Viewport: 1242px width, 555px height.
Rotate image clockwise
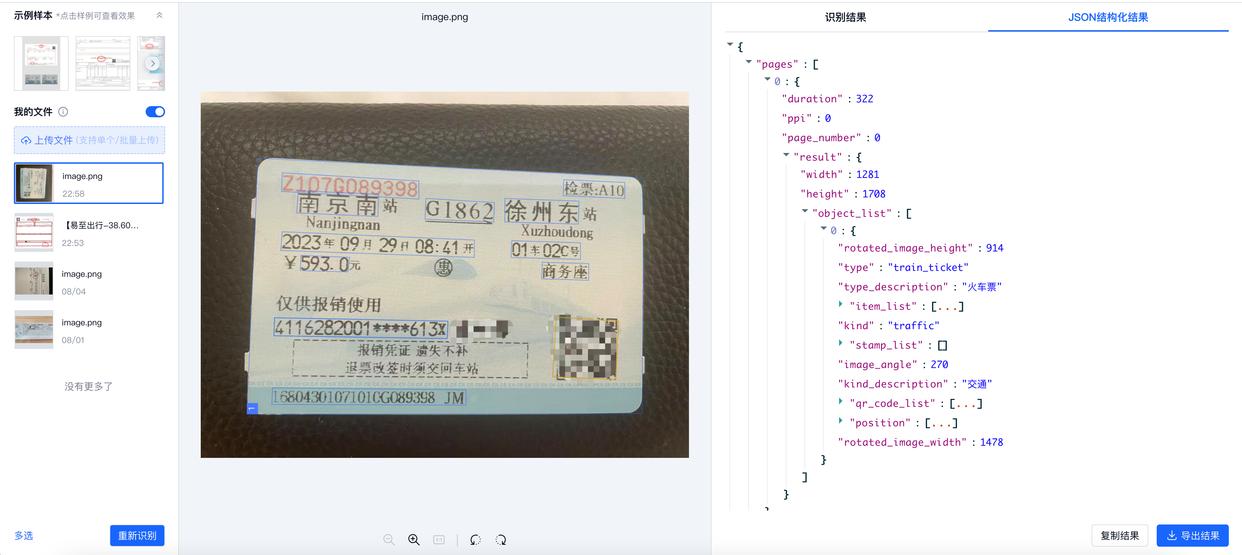pos(500,539)
